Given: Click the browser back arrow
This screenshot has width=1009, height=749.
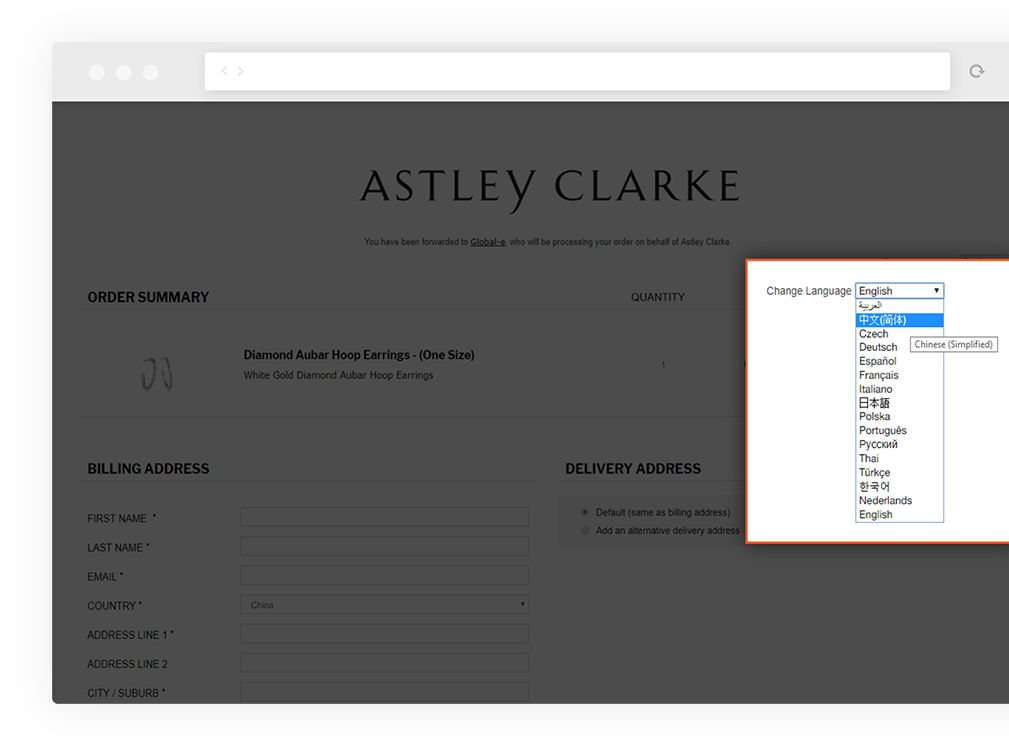Looking at the screenshot, I should pyautogui.click(x=224, y=71).
